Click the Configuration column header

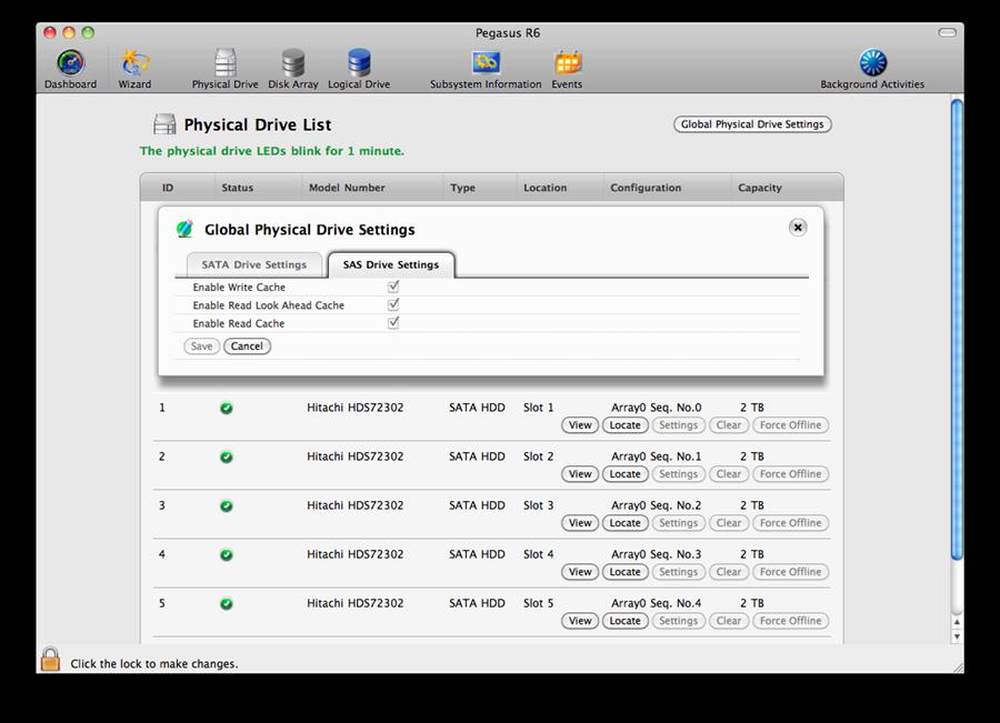tap(645, 187)
